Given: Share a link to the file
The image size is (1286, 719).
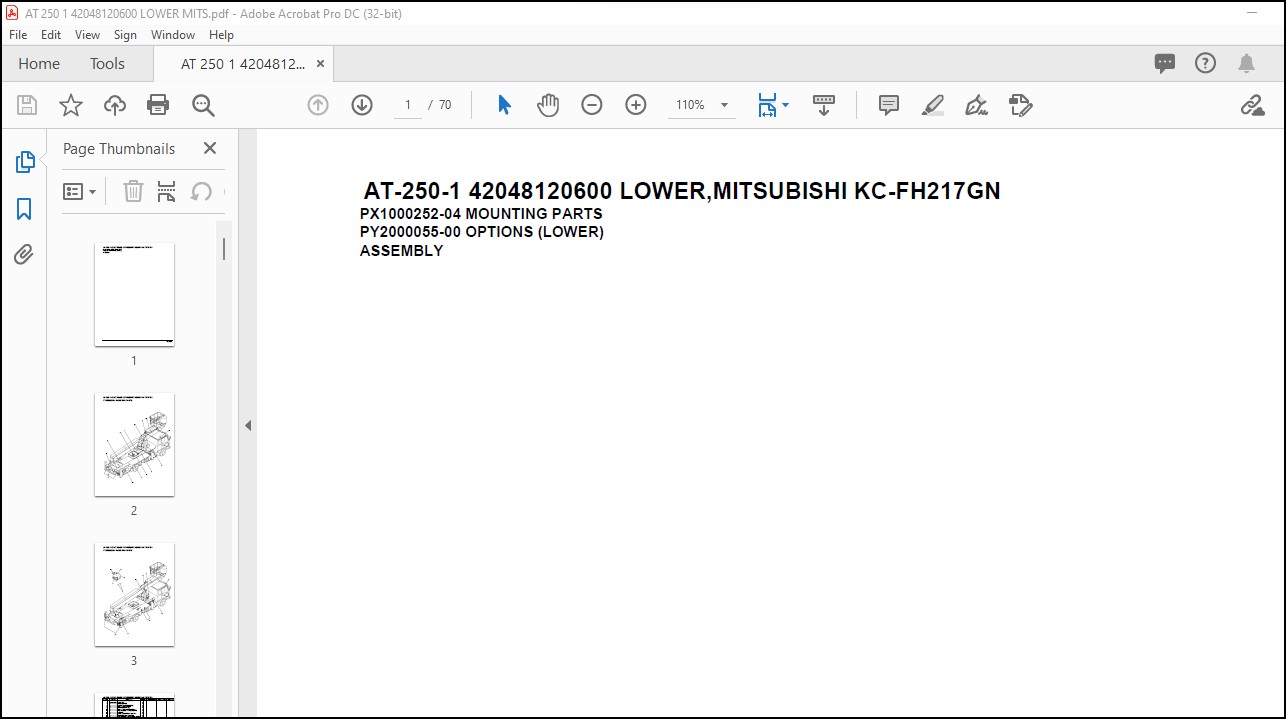Looking at the screenshot, I should pyautogui.click(x=1252, y=105).
